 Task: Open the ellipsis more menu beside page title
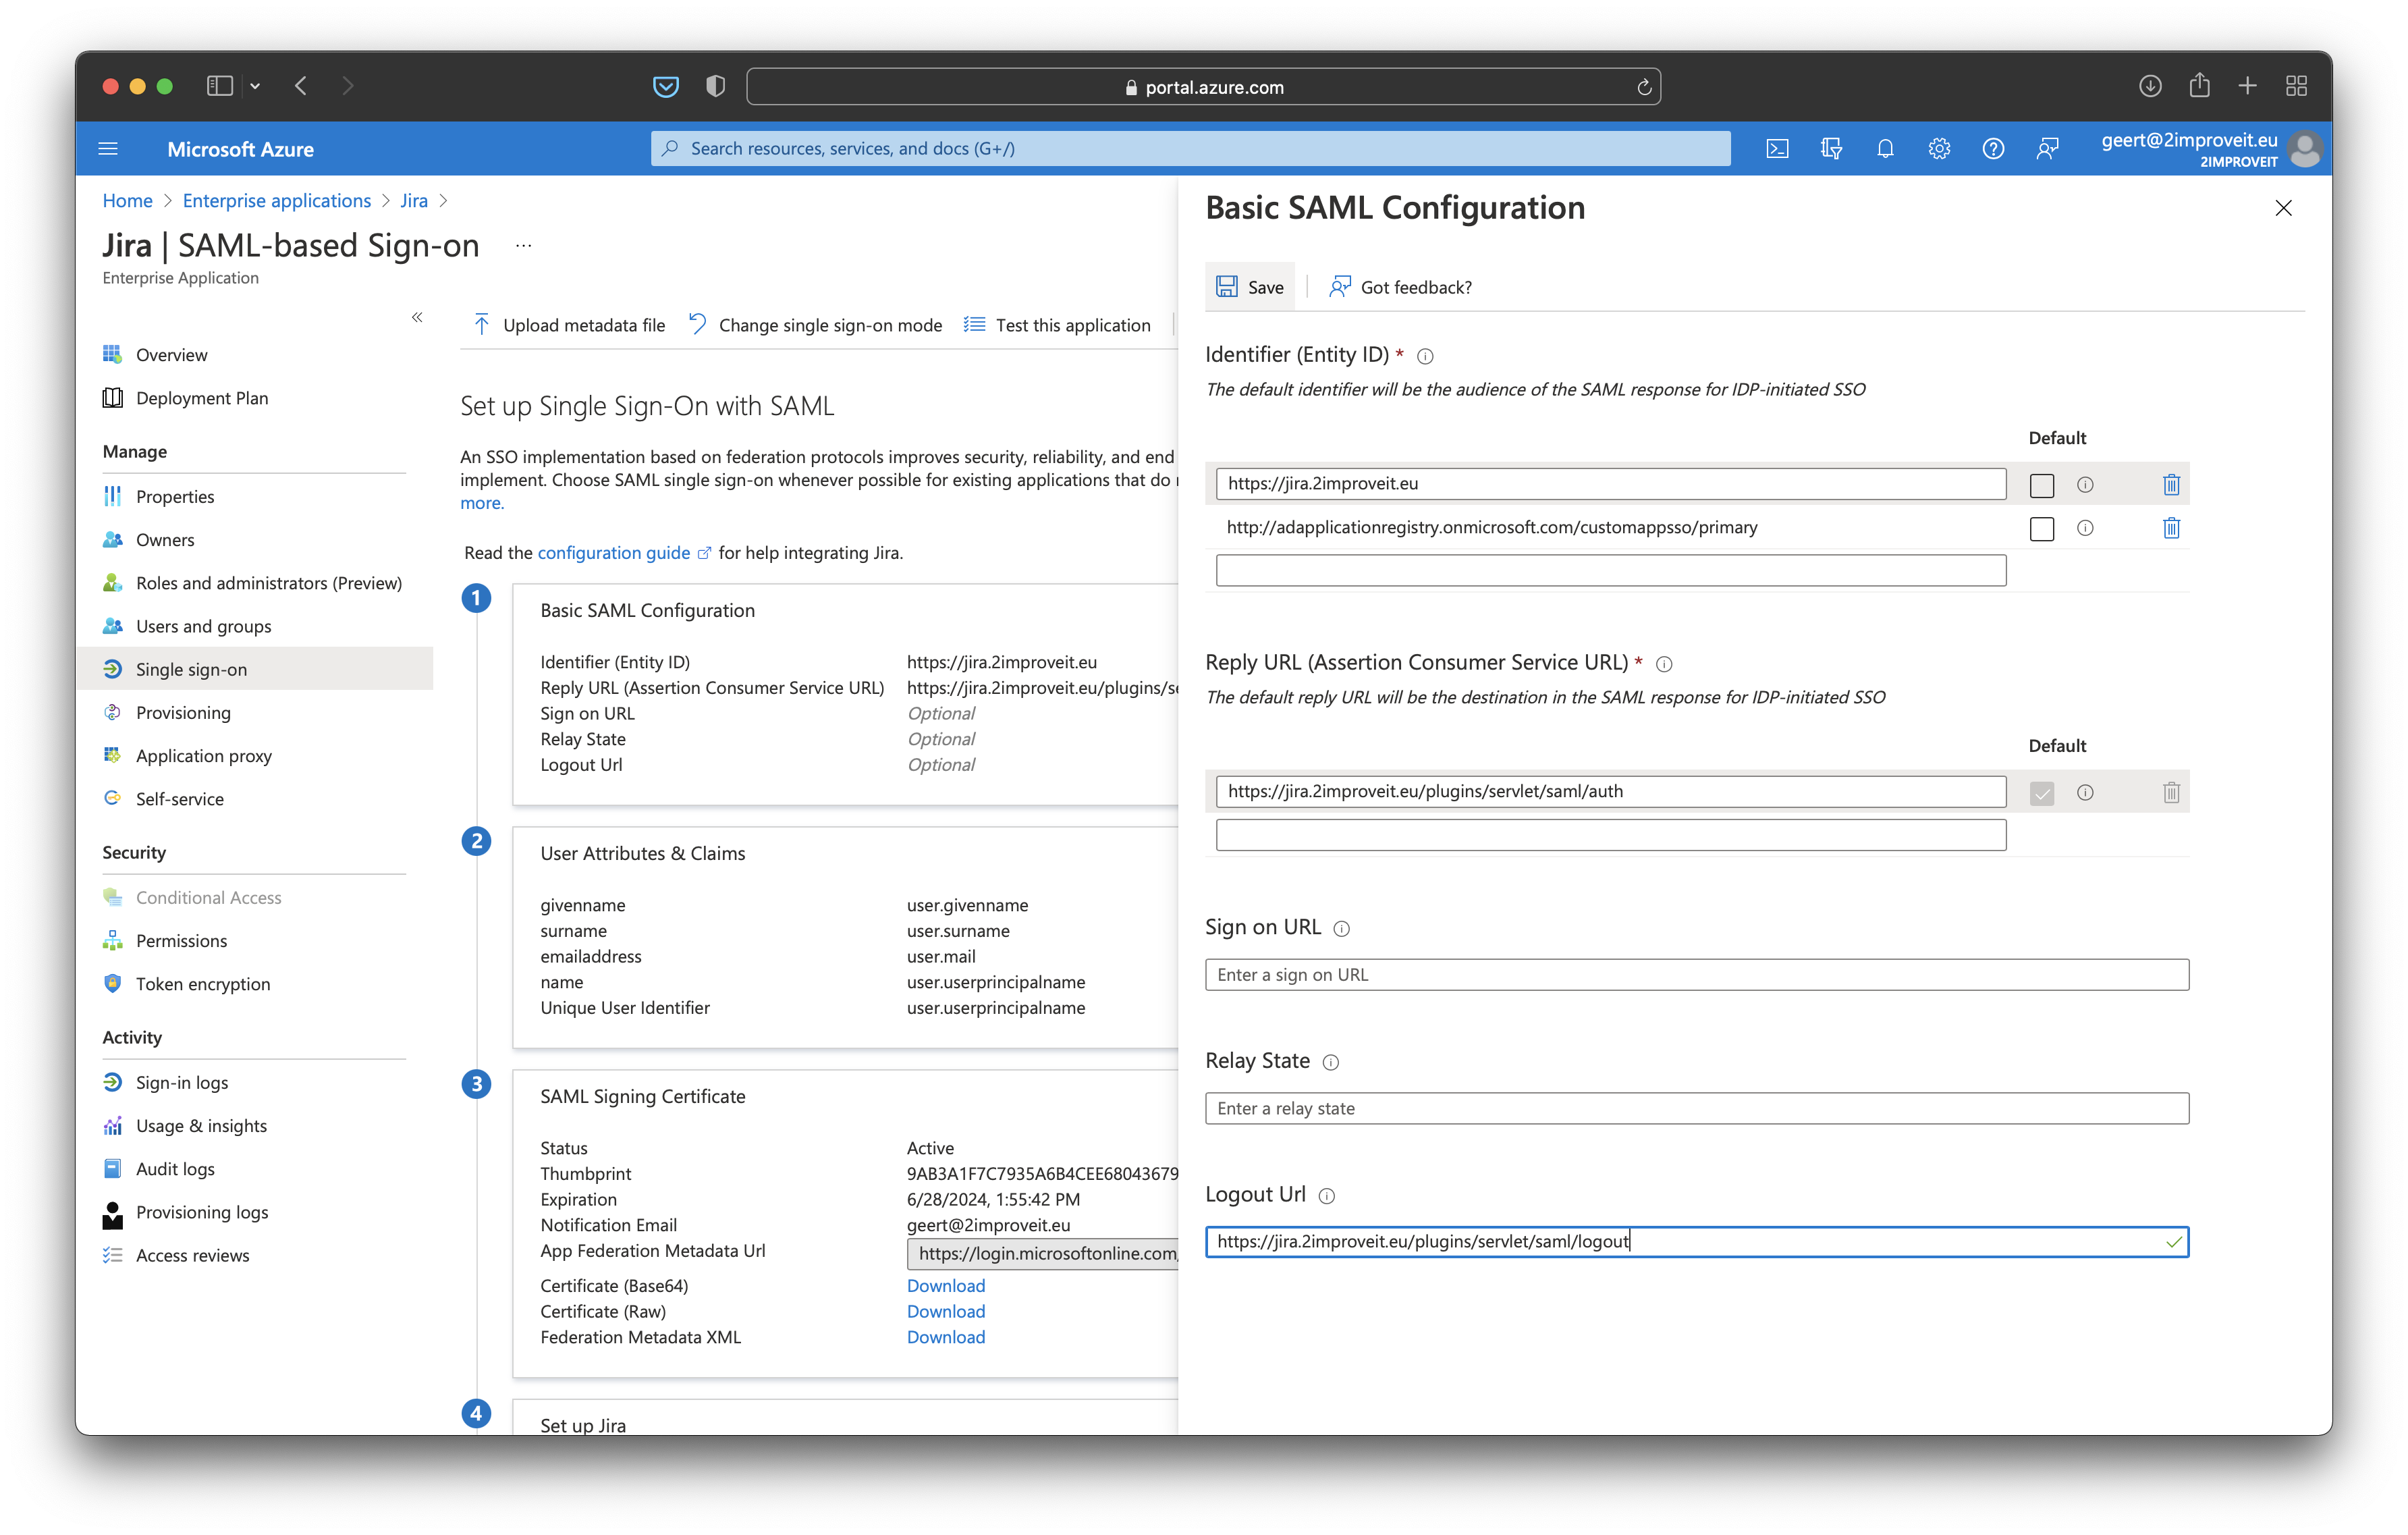523,246
